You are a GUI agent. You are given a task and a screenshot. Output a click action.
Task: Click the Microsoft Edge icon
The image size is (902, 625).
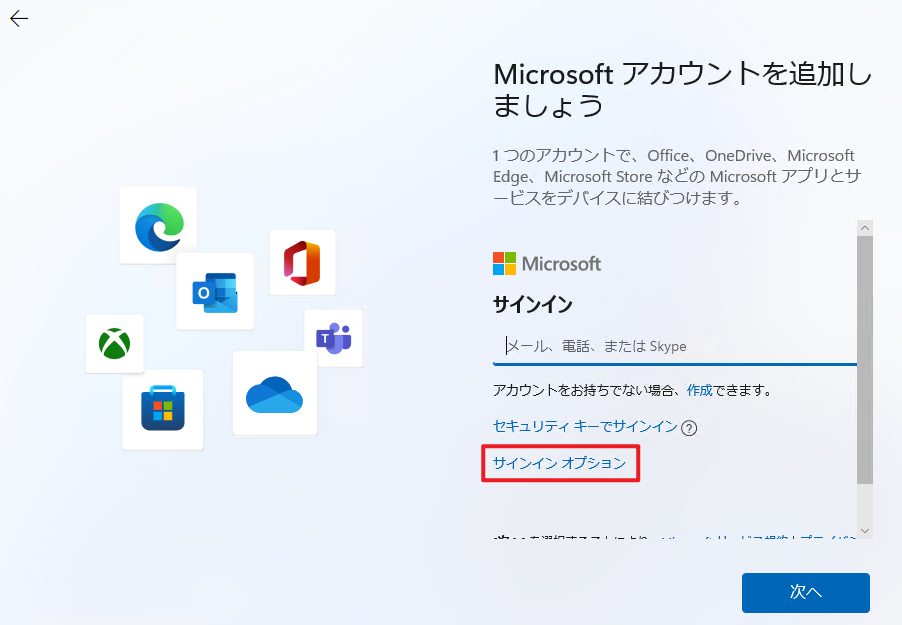click(159, 227)
